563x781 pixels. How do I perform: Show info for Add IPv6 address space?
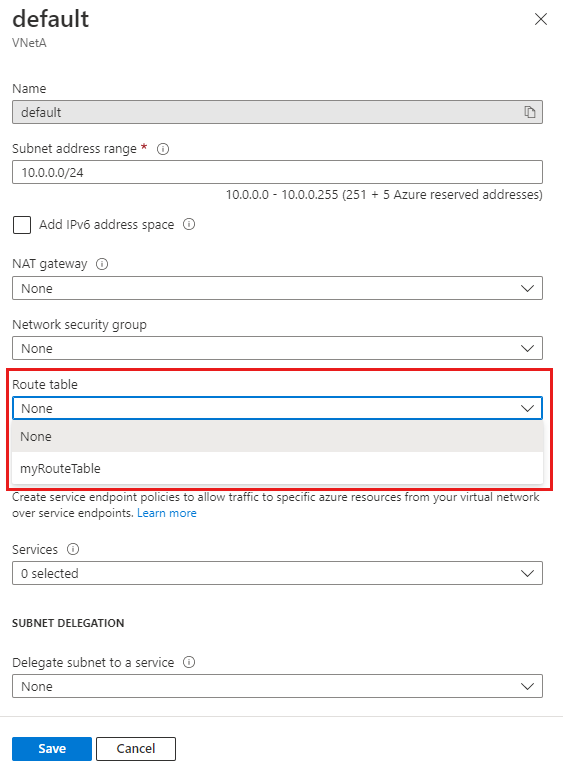[189, 224]
